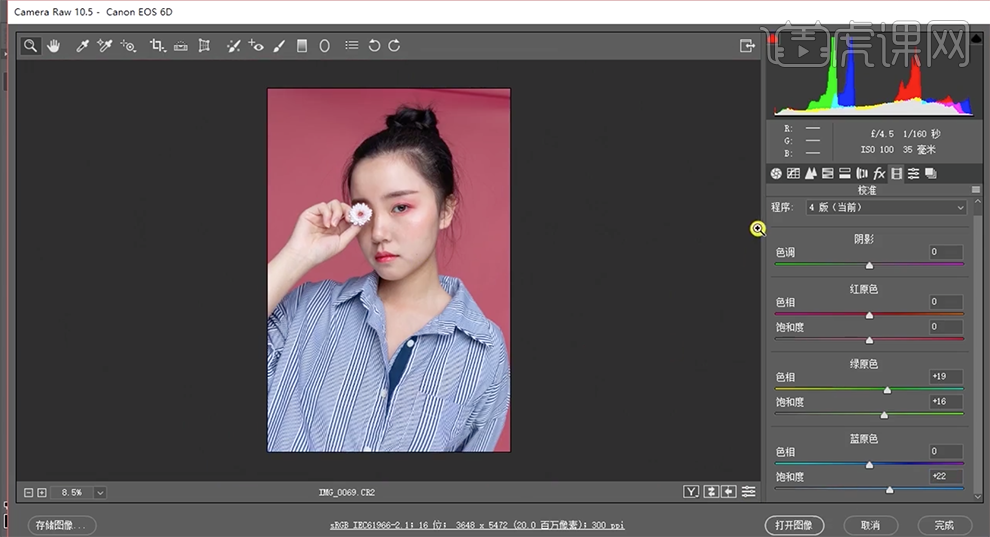This screenshot has width=990, height=537.
Task: Choose the Straighten tool
Action: (x=181, y=46)
